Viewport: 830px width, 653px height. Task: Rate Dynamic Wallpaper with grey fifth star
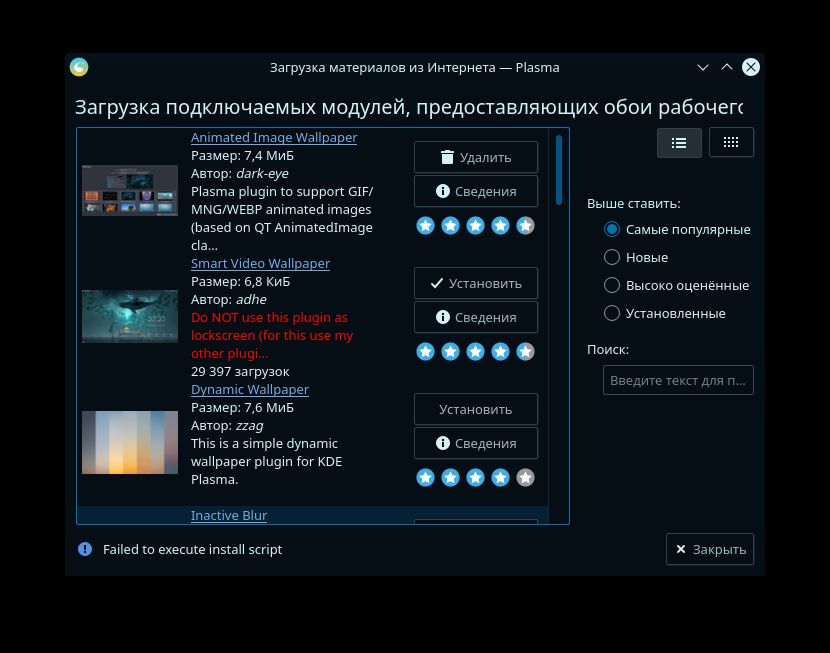(525, 477)
